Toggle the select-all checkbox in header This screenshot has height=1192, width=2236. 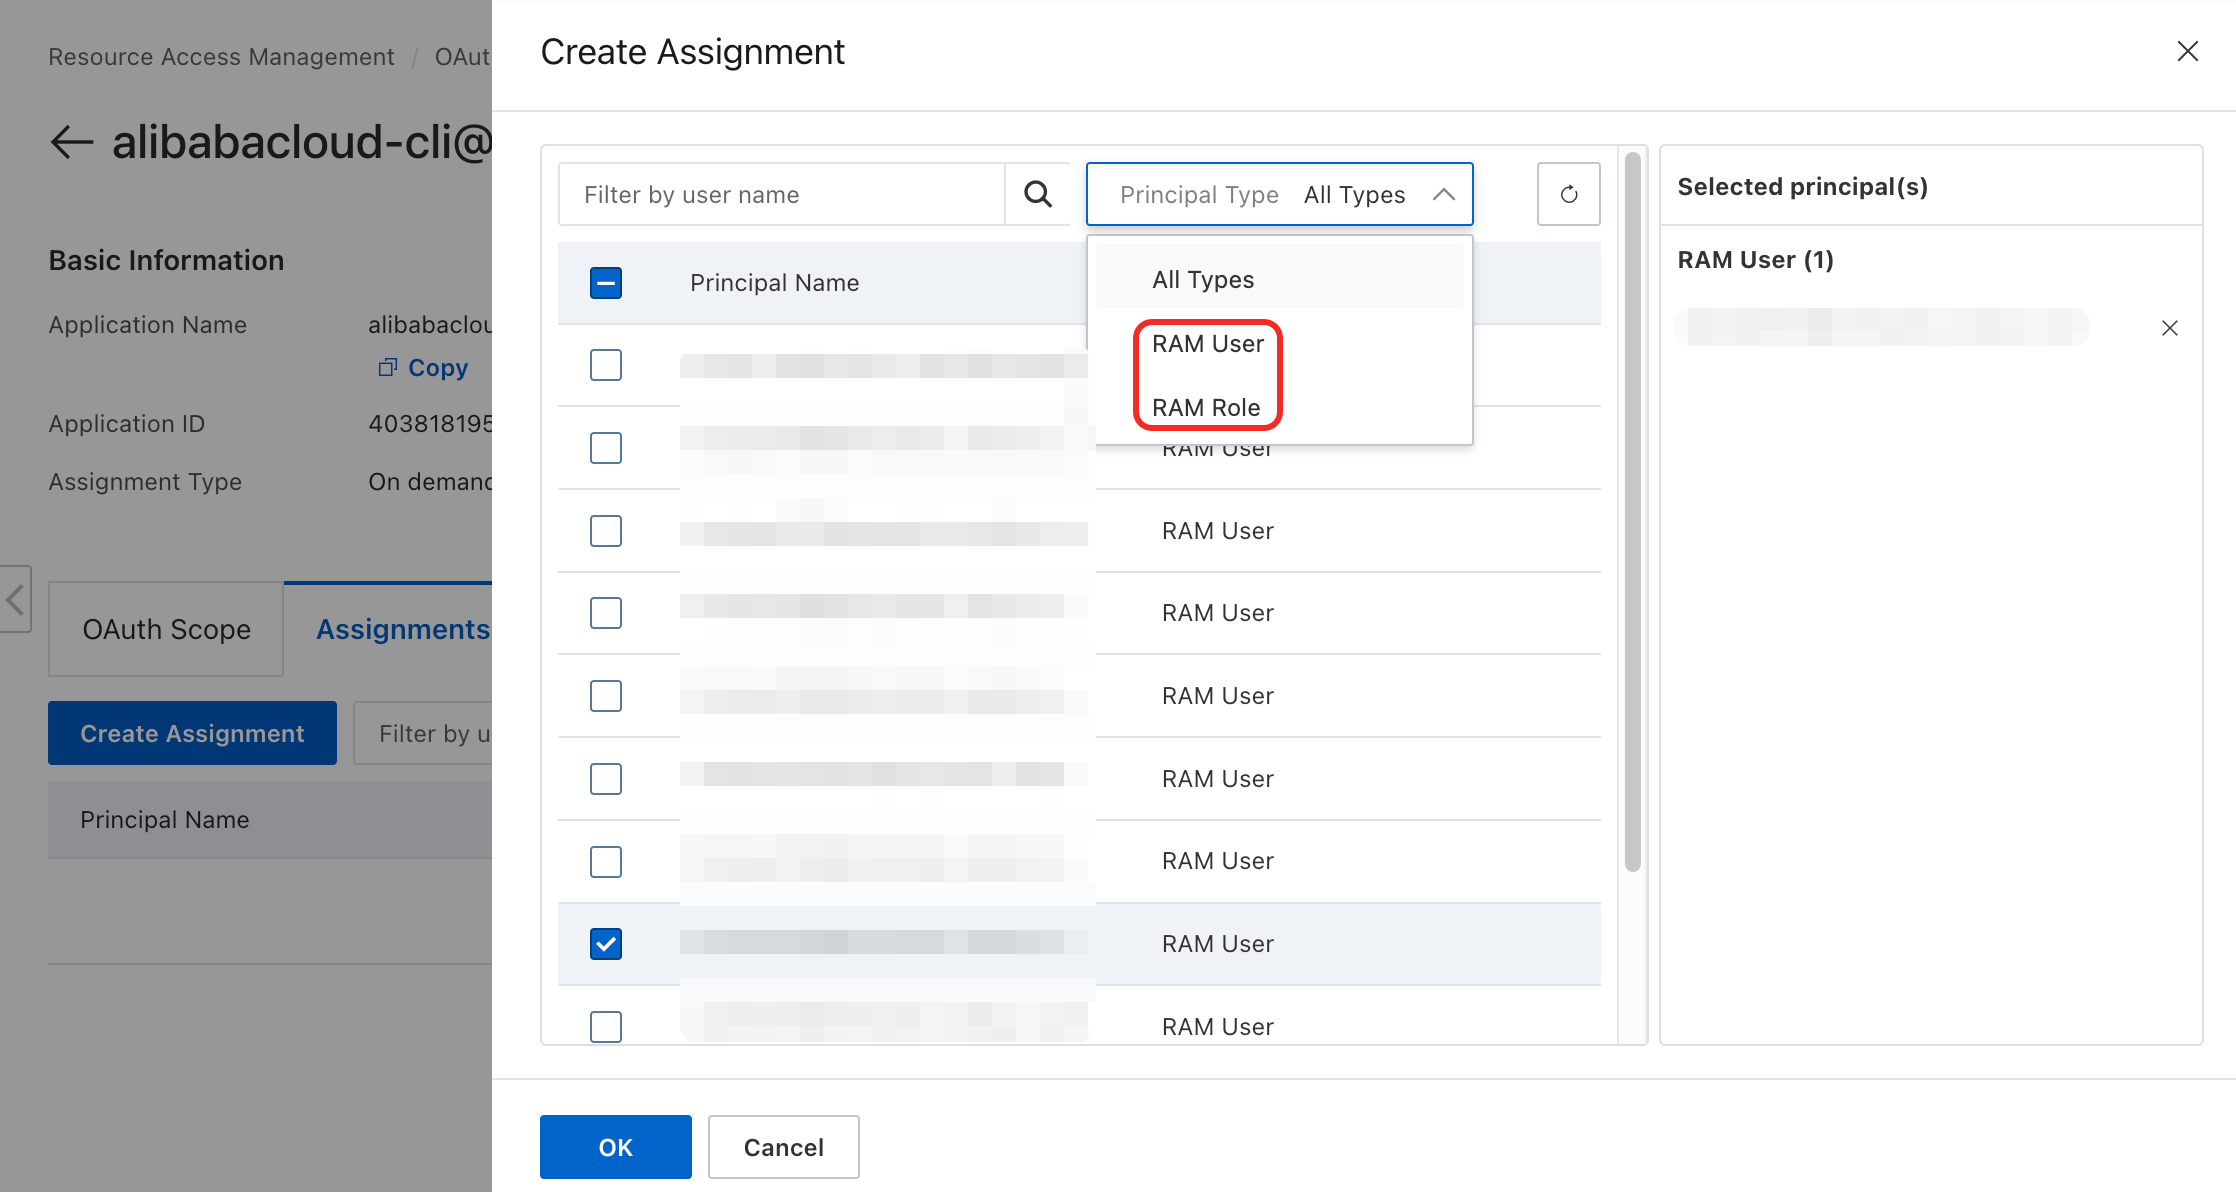[x=606, y=283]
